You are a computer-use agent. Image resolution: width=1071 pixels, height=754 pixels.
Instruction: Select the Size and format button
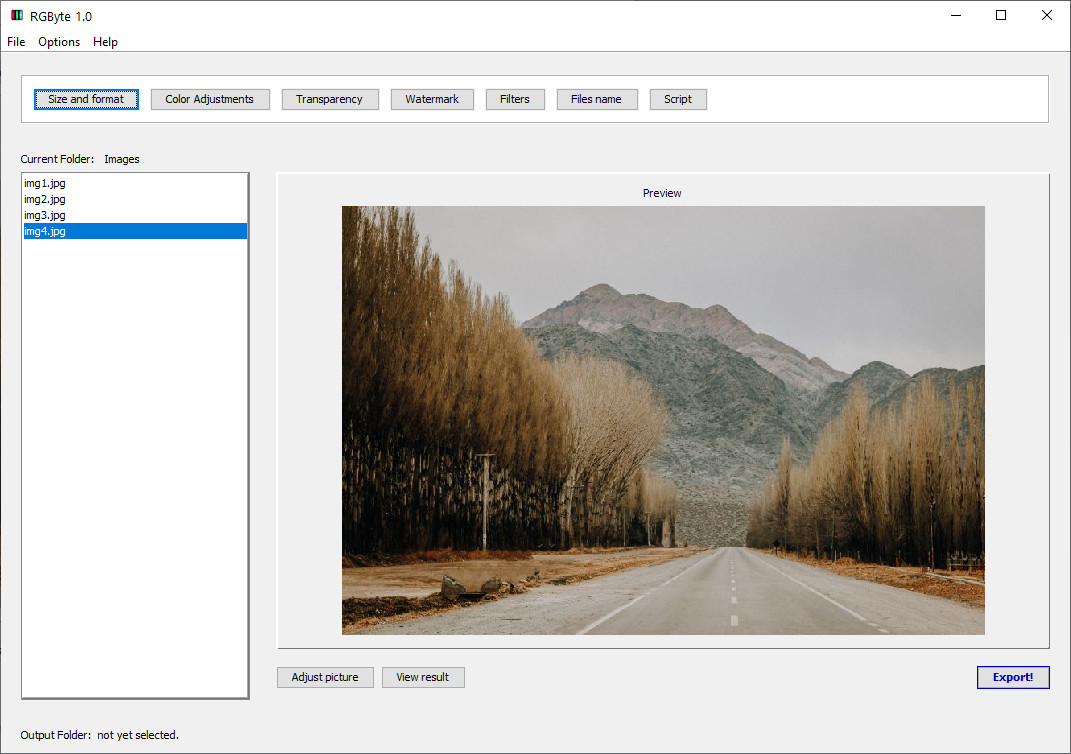[86, 99]
